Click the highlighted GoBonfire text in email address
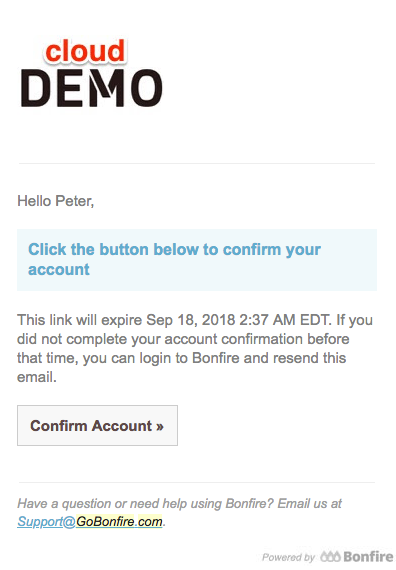 click(105, 522)
